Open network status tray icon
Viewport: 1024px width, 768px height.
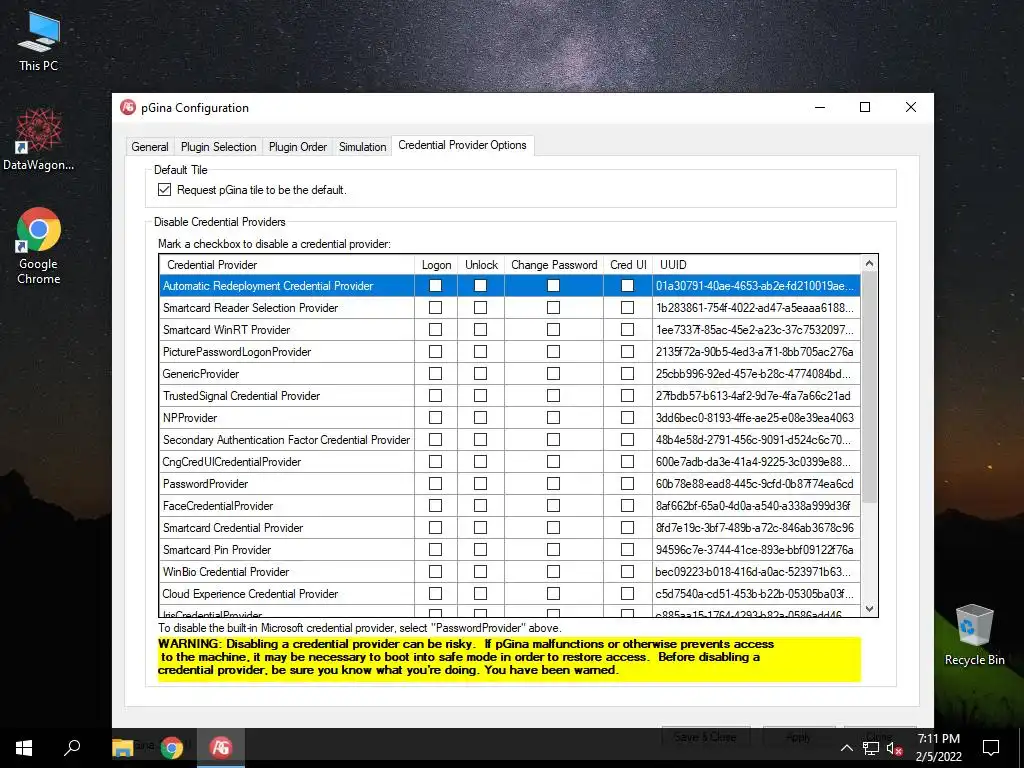(871, 748)
